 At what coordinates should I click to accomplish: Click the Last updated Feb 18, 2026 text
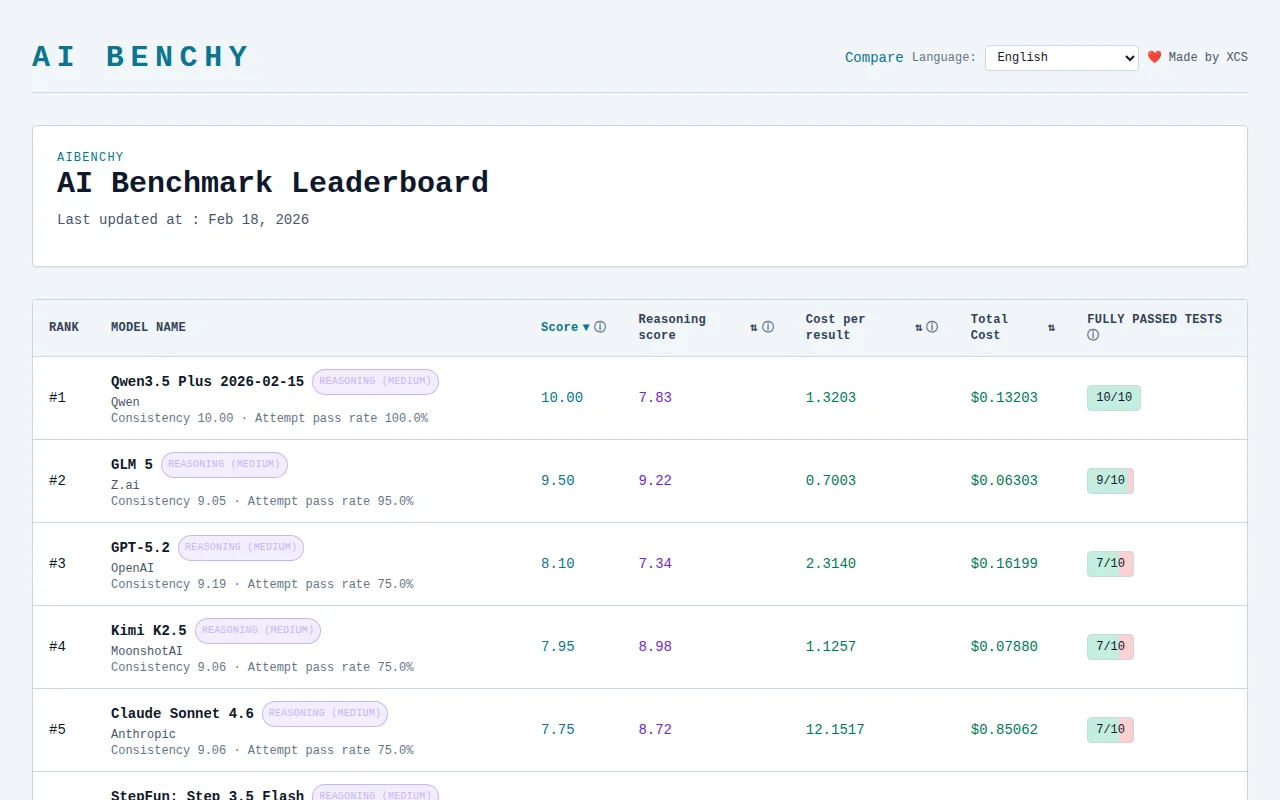(x=183, y=220)
